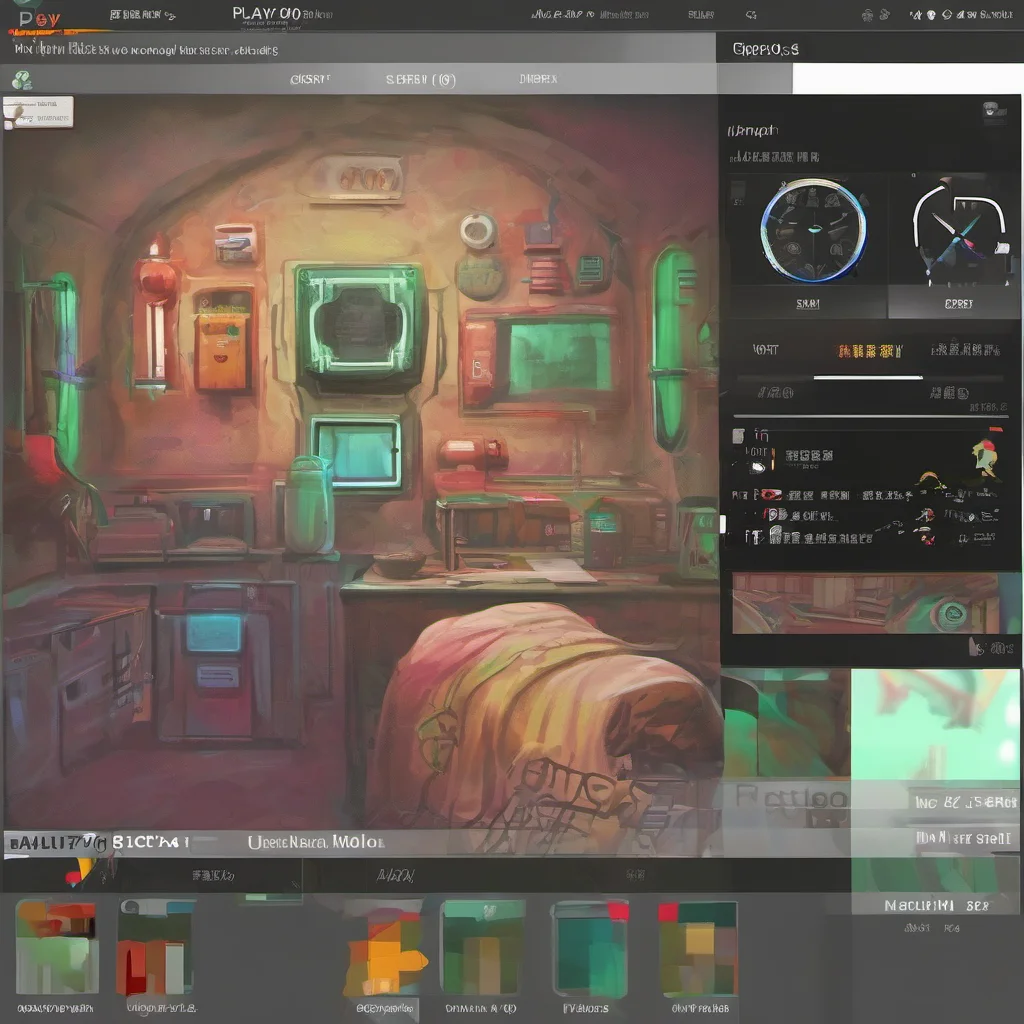This screenshot has width=1024, height=1024.
Task: Click the round blue-rimmed dial gauge
Action: [813, 231]
